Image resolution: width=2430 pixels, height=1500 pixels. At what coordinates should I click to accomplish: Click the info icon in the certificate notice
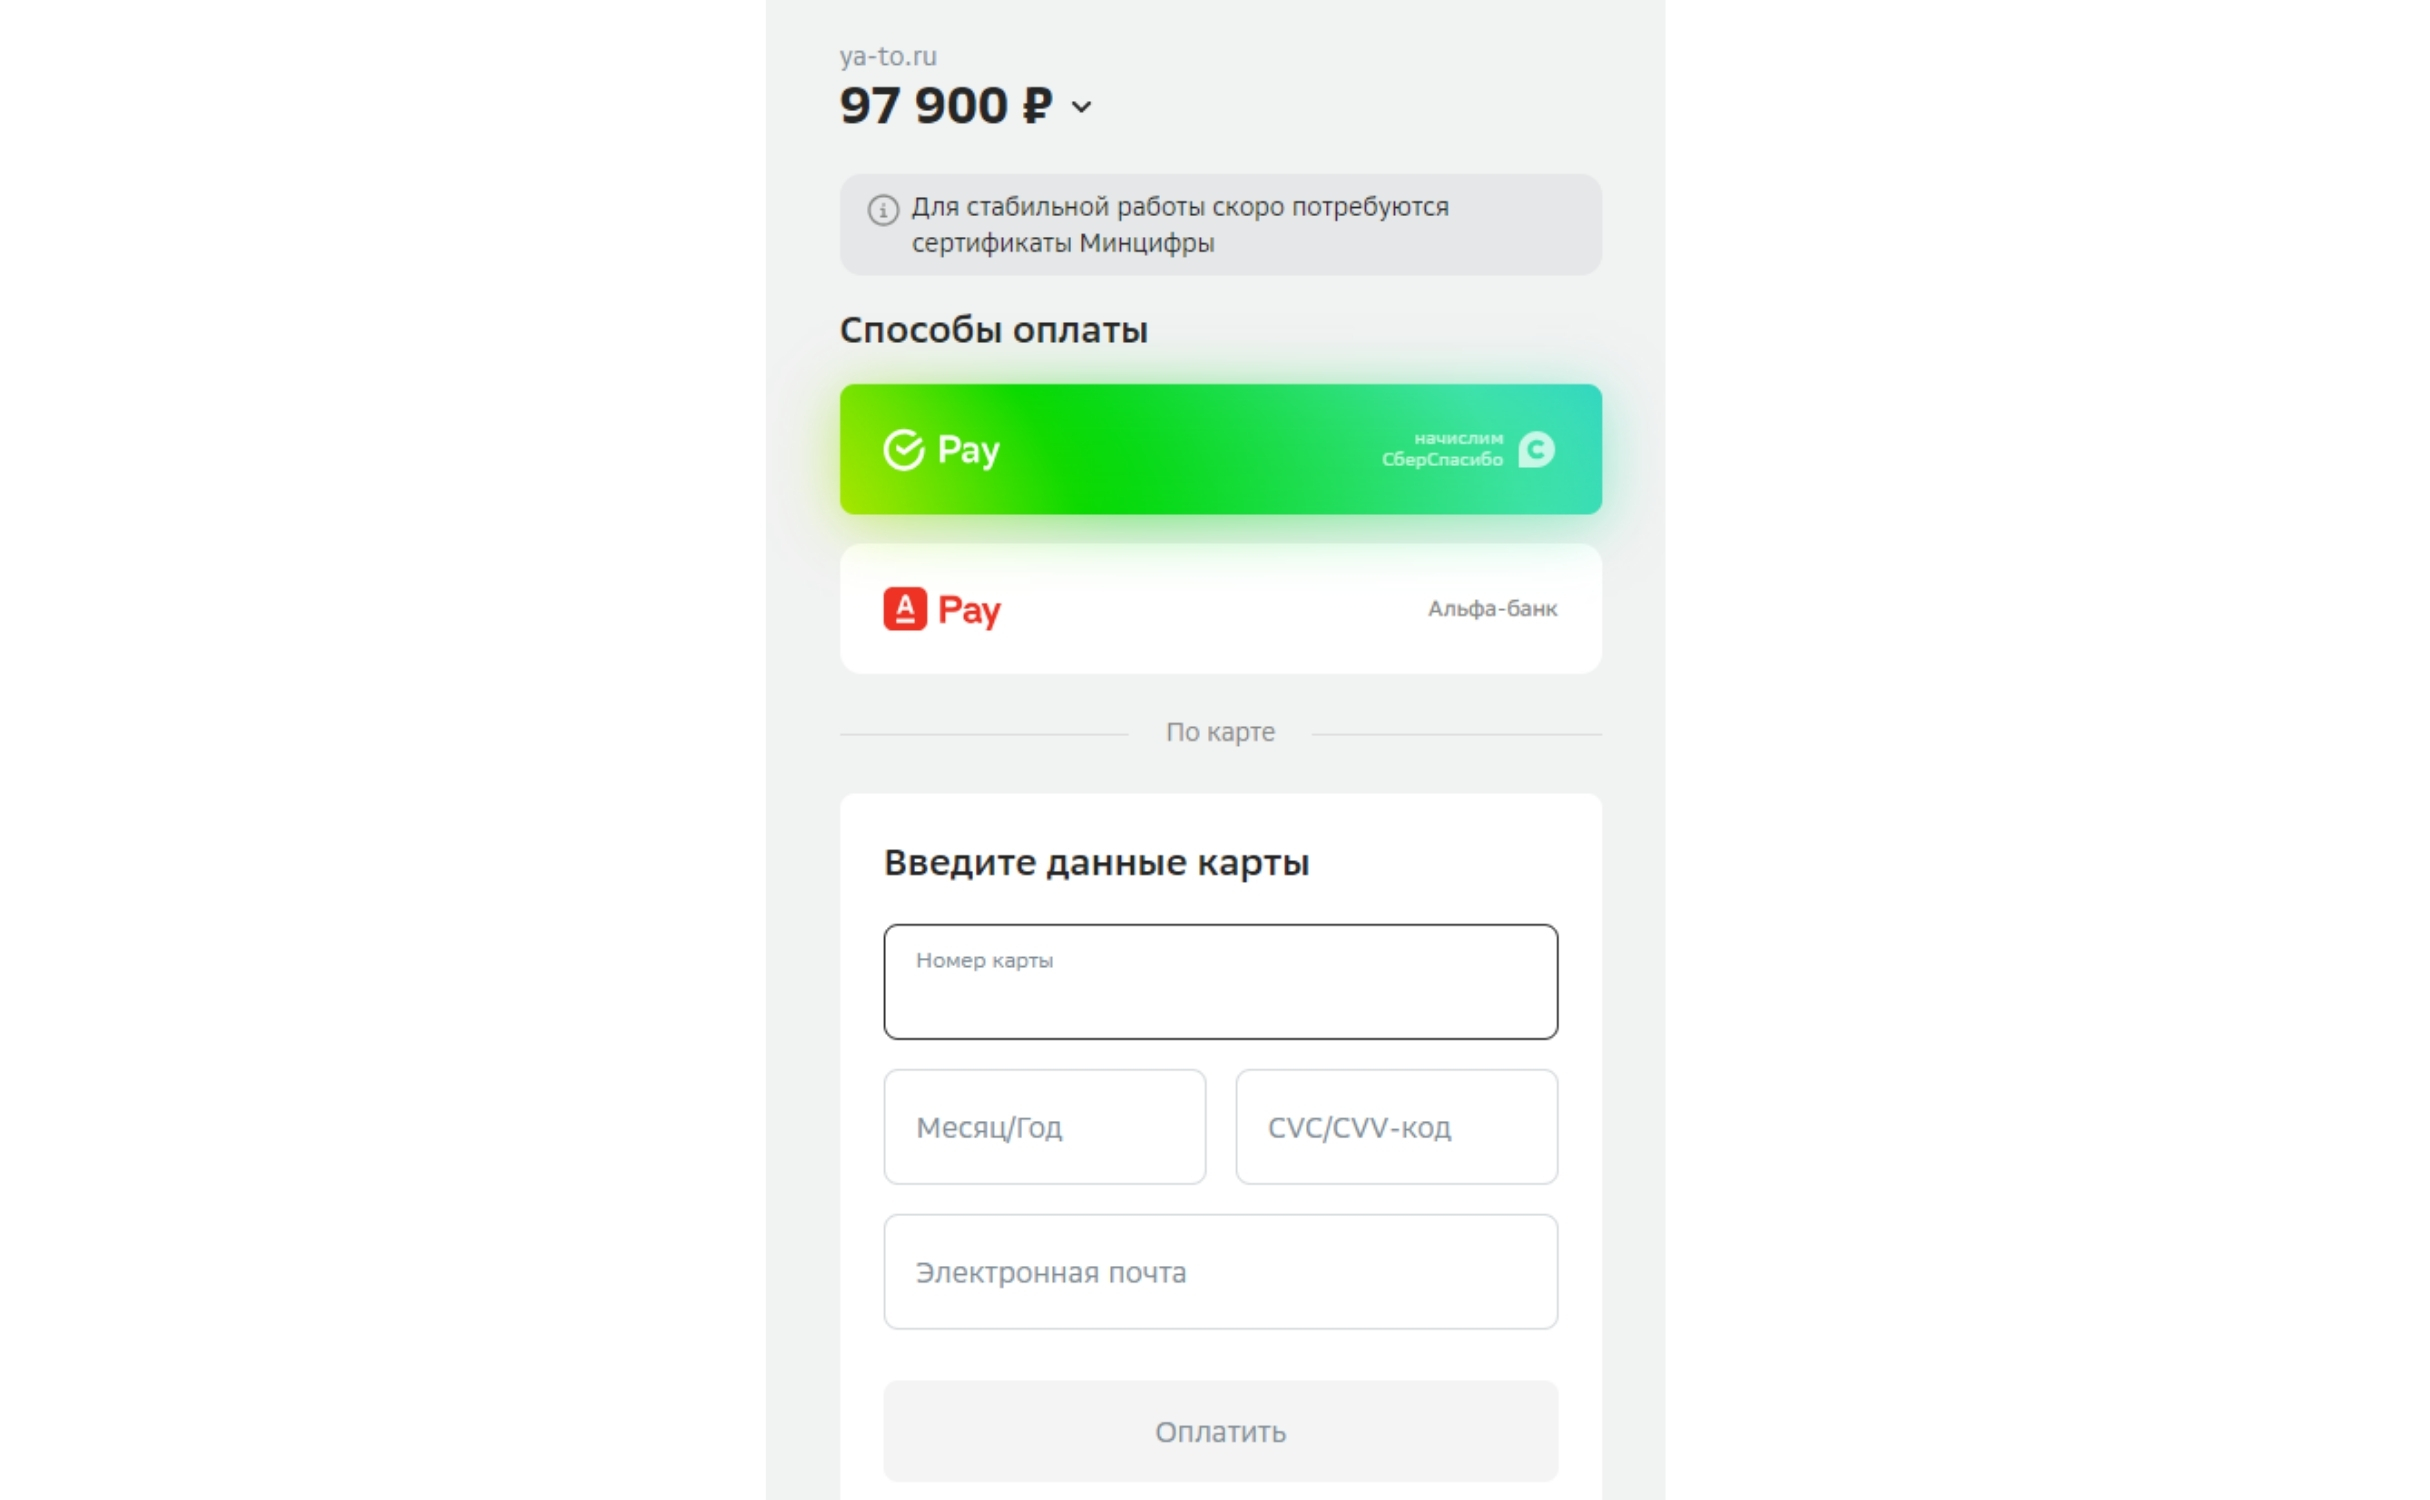coord(883,210)
